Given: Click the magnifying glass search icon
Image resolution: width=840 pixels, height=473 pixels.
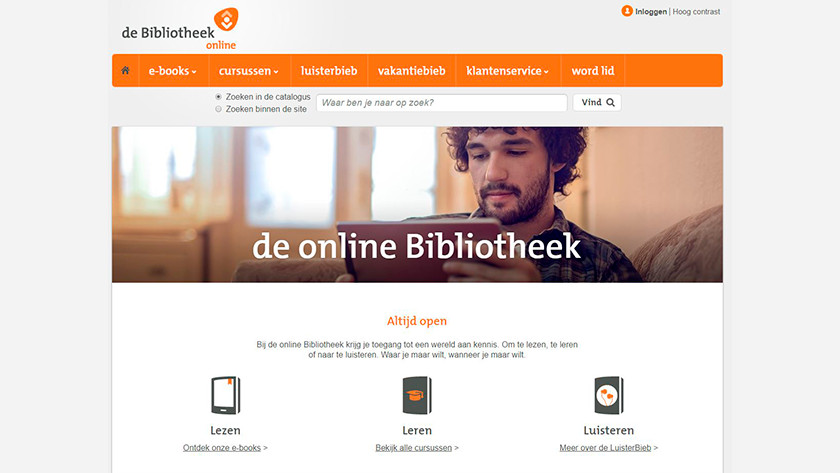Looking at the screenshot, I should [x=610, y=102].
